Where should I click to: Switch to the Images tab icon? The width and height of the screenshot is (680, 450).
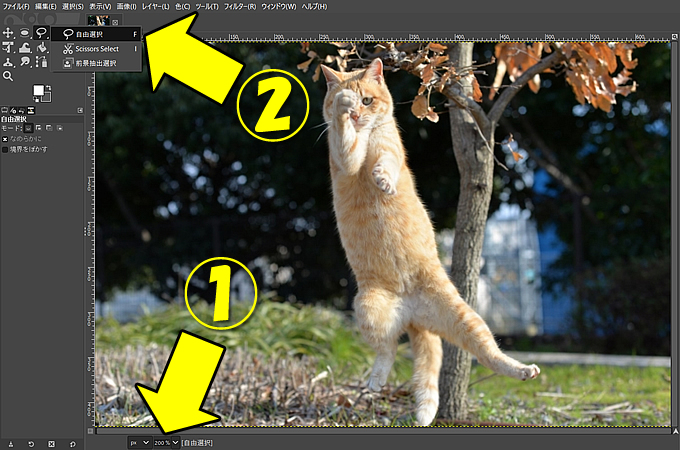click(x=31, y=111)
